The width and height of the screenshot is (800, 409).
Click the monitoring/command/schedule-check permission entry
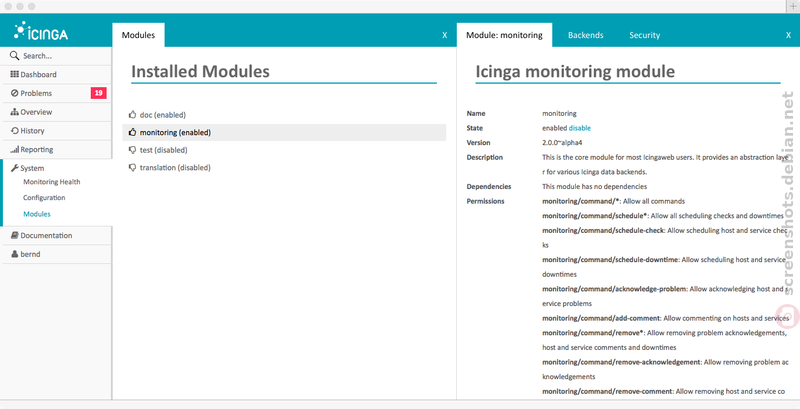665,238
